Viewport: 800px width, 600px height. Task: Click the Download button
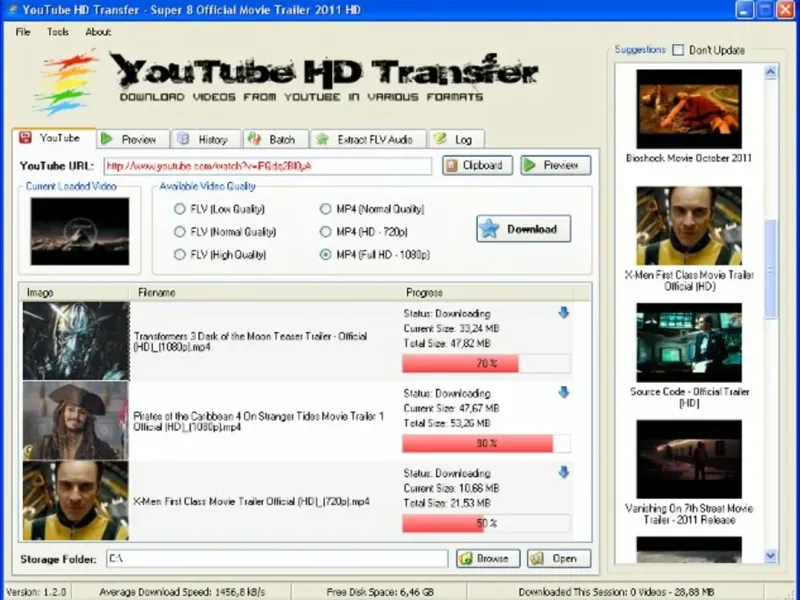(523, 229)
